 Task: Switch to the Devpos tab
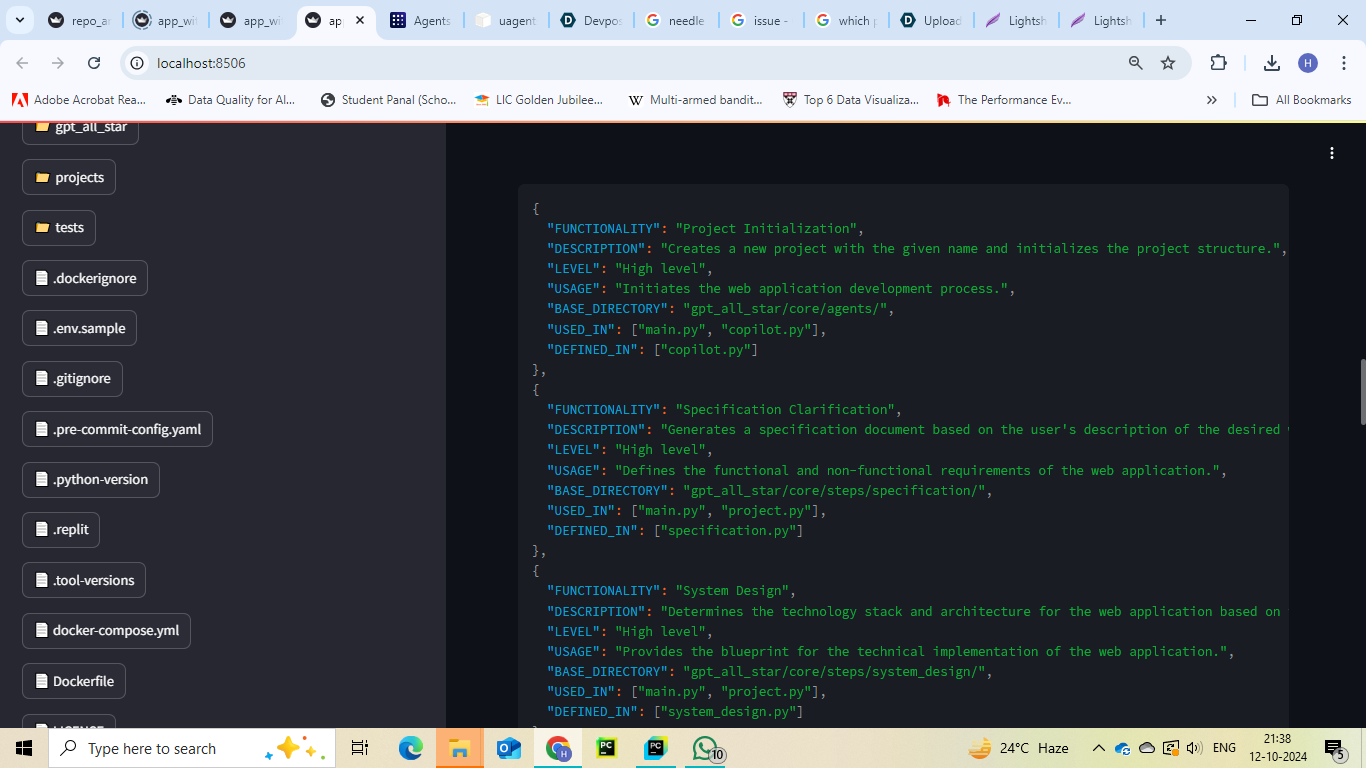click(591, 20)
